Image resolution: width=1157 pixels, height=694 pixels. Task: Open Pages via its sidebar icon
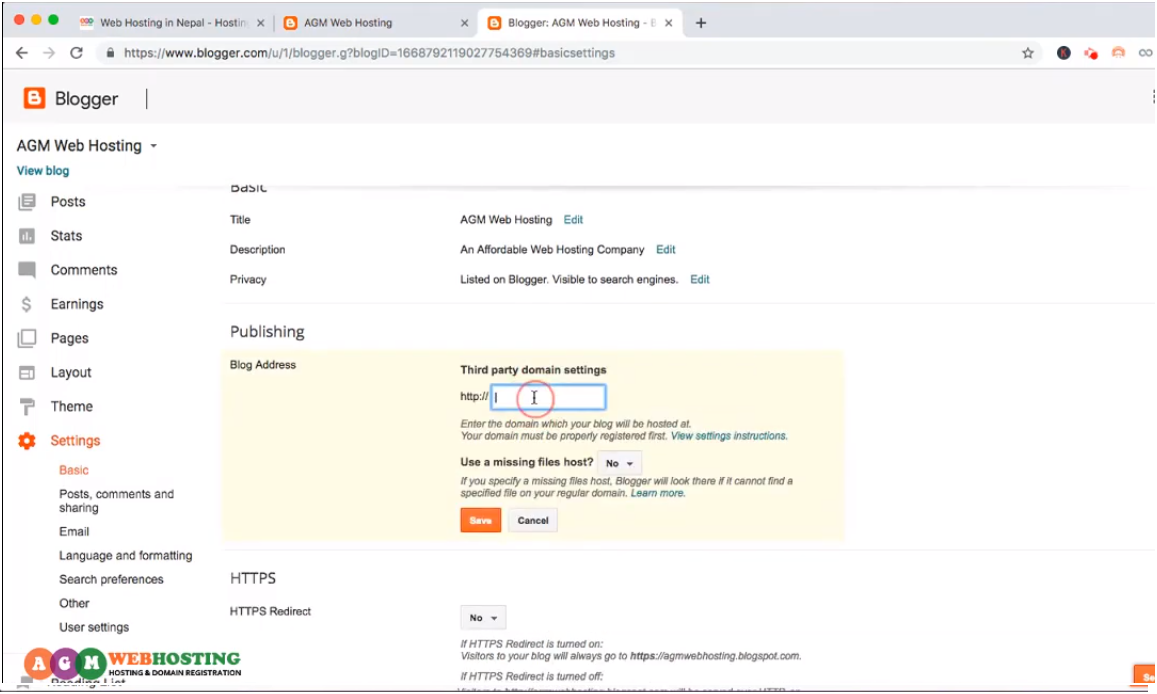coord(27,338)
